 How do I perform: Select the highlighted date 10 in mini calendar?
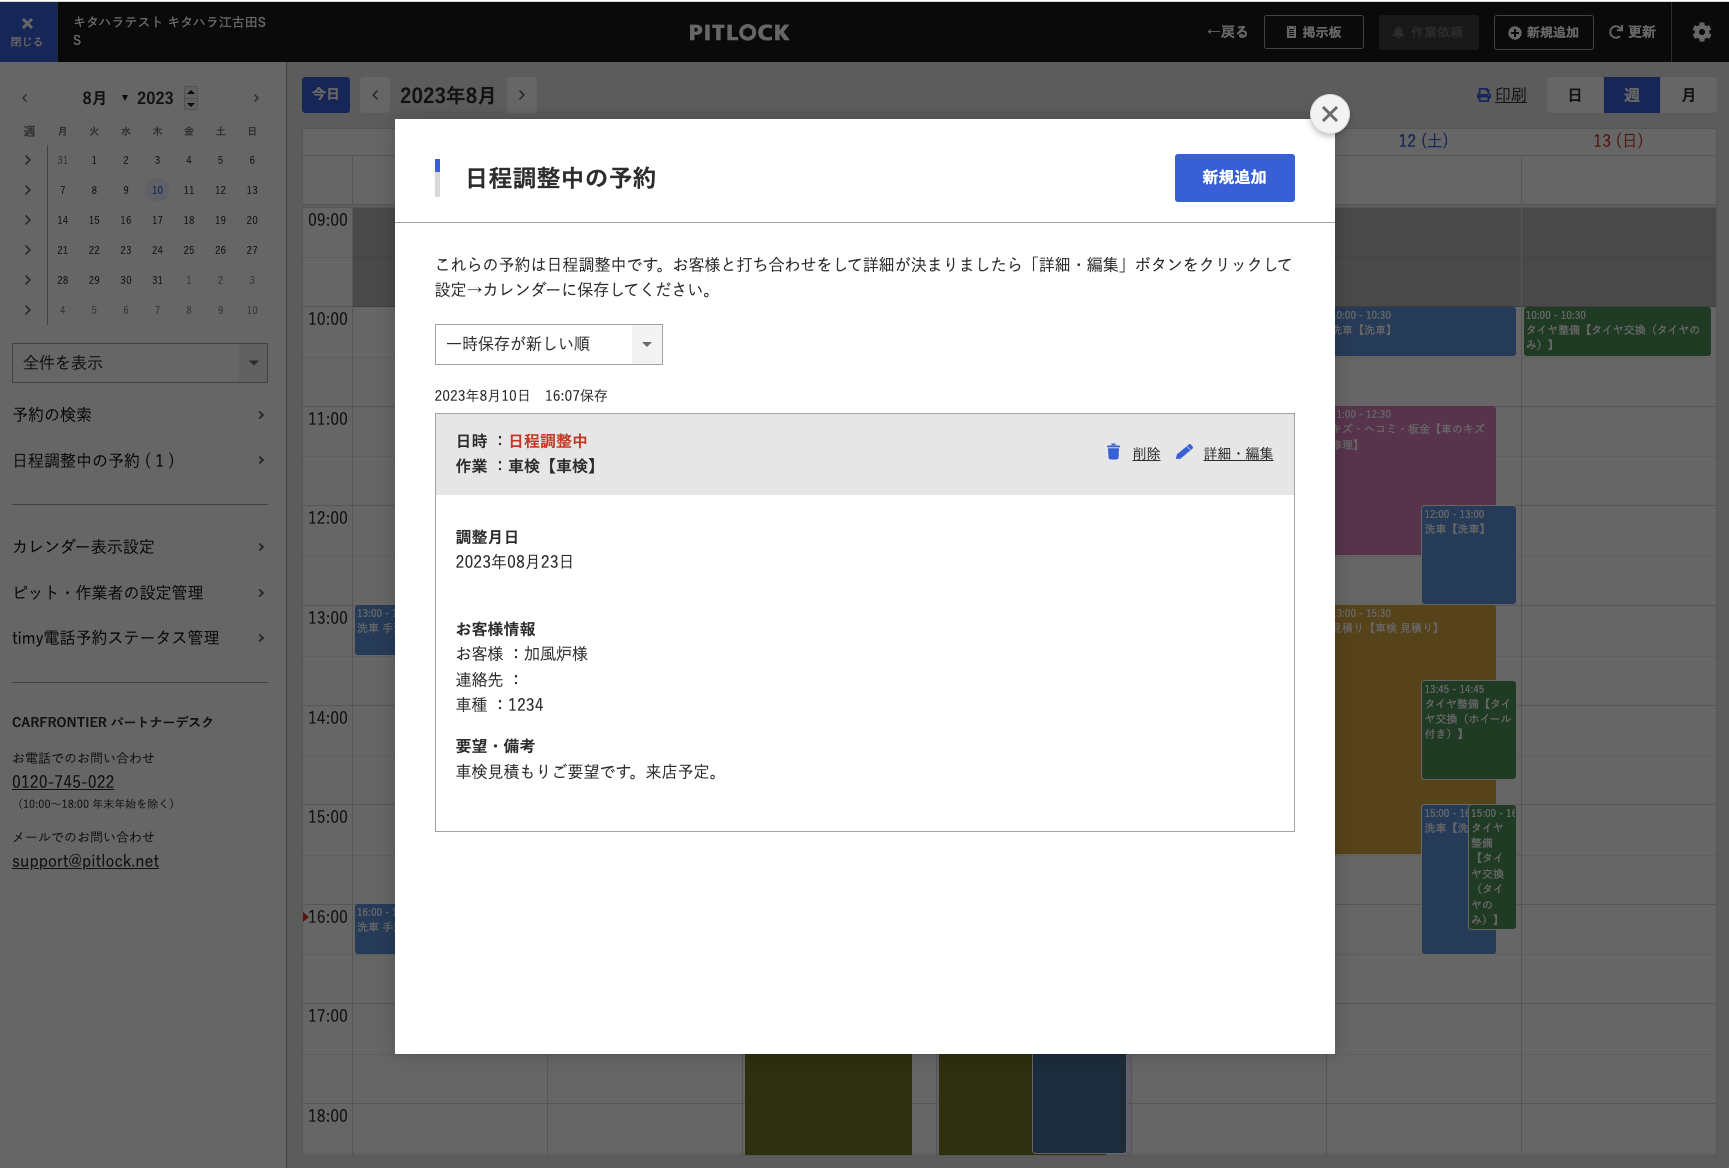pos(157,190)
